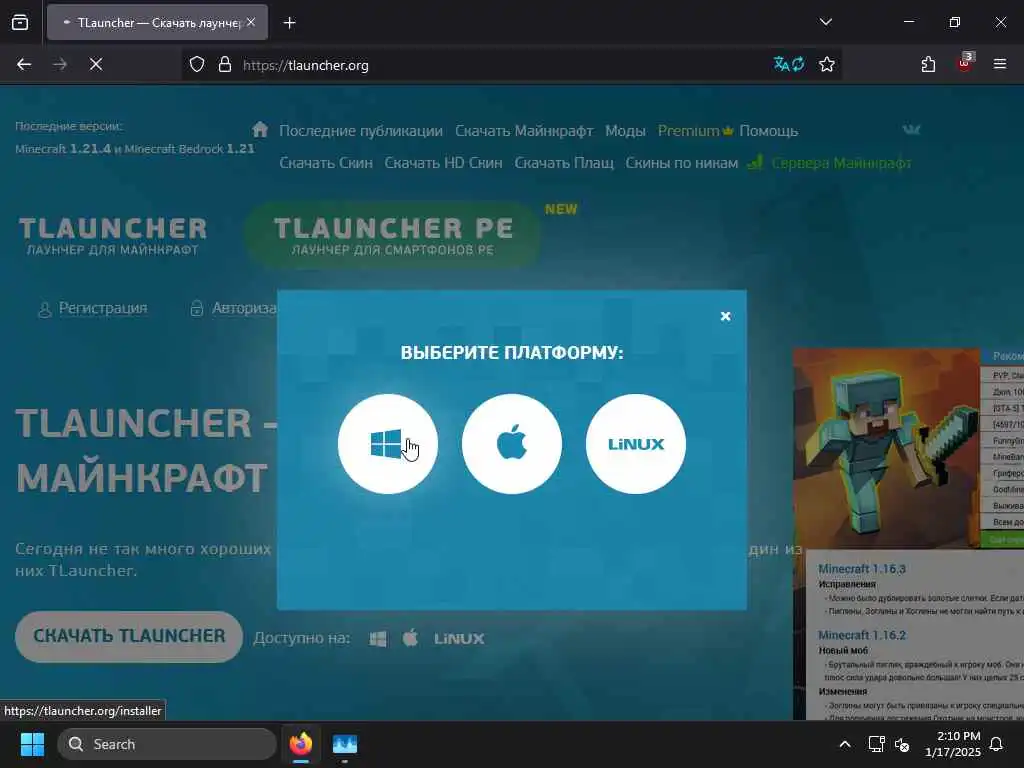The width and height of the screenshot is (1024, 768).
Task: Open the Помощь menu item
Action: pyautogui.click(x=769, y=131)
